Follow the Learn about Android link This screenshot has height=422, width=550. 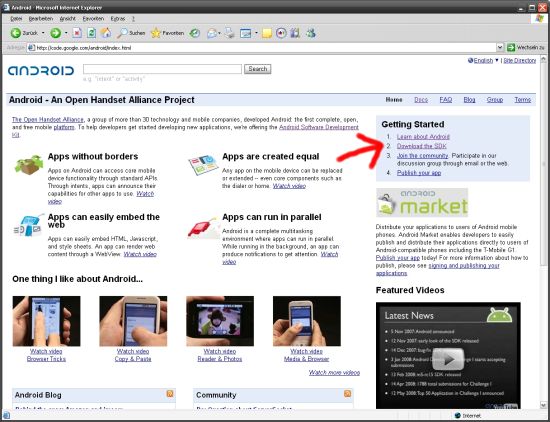423,136
